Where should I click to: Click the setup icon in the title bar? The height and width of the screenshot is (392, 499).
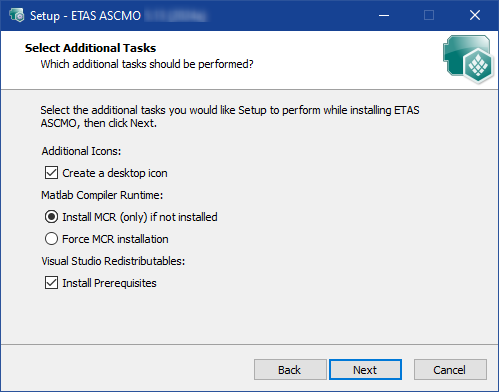click(x=17, y=15)
